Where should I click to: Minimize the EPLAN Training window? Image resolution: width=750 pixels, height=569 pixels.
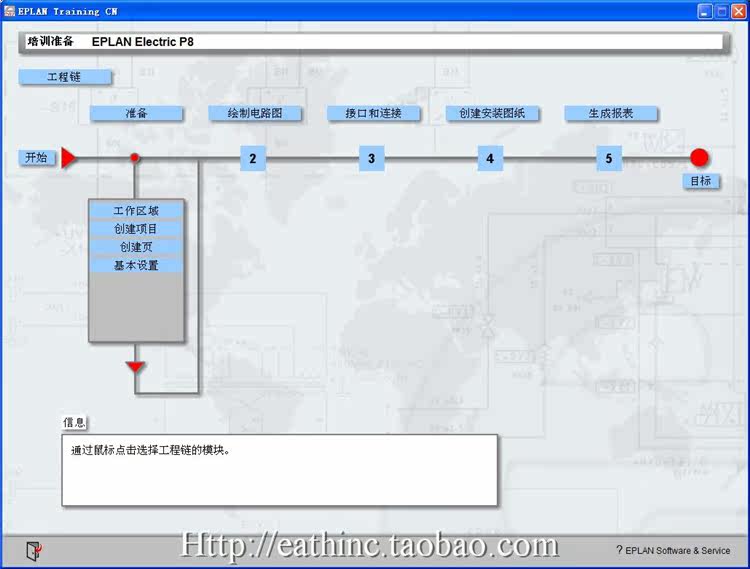point(705,11)
